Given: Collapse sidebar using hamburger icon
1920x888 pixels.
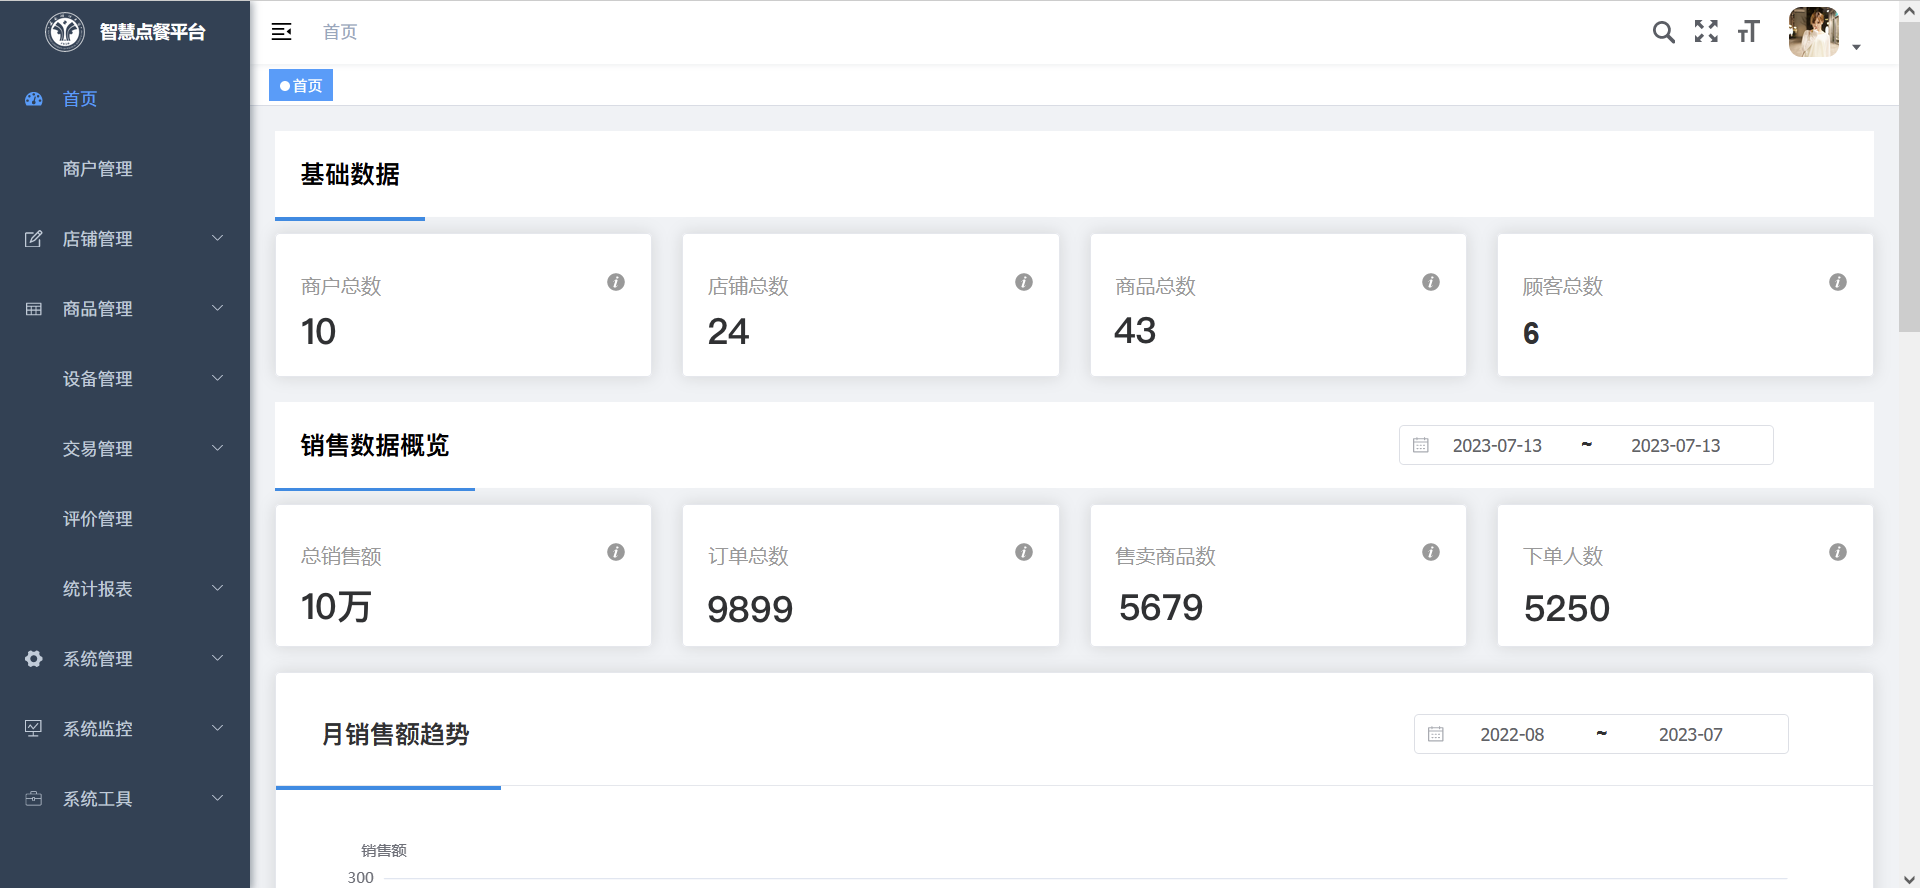Looking at the screenshot, I should (x=282, y=32).
